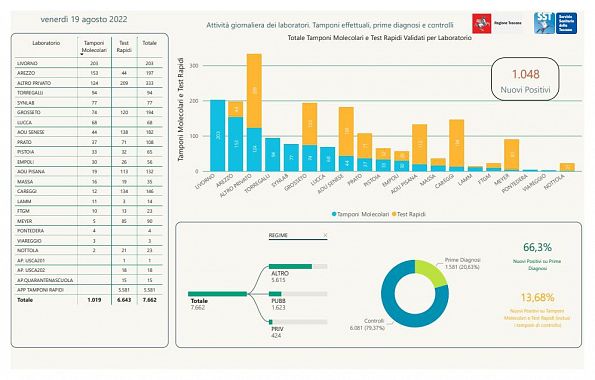595x380 pixels.
Task: Click the SST Servizio Sanitario logo
Action: [x=556, y=23]
